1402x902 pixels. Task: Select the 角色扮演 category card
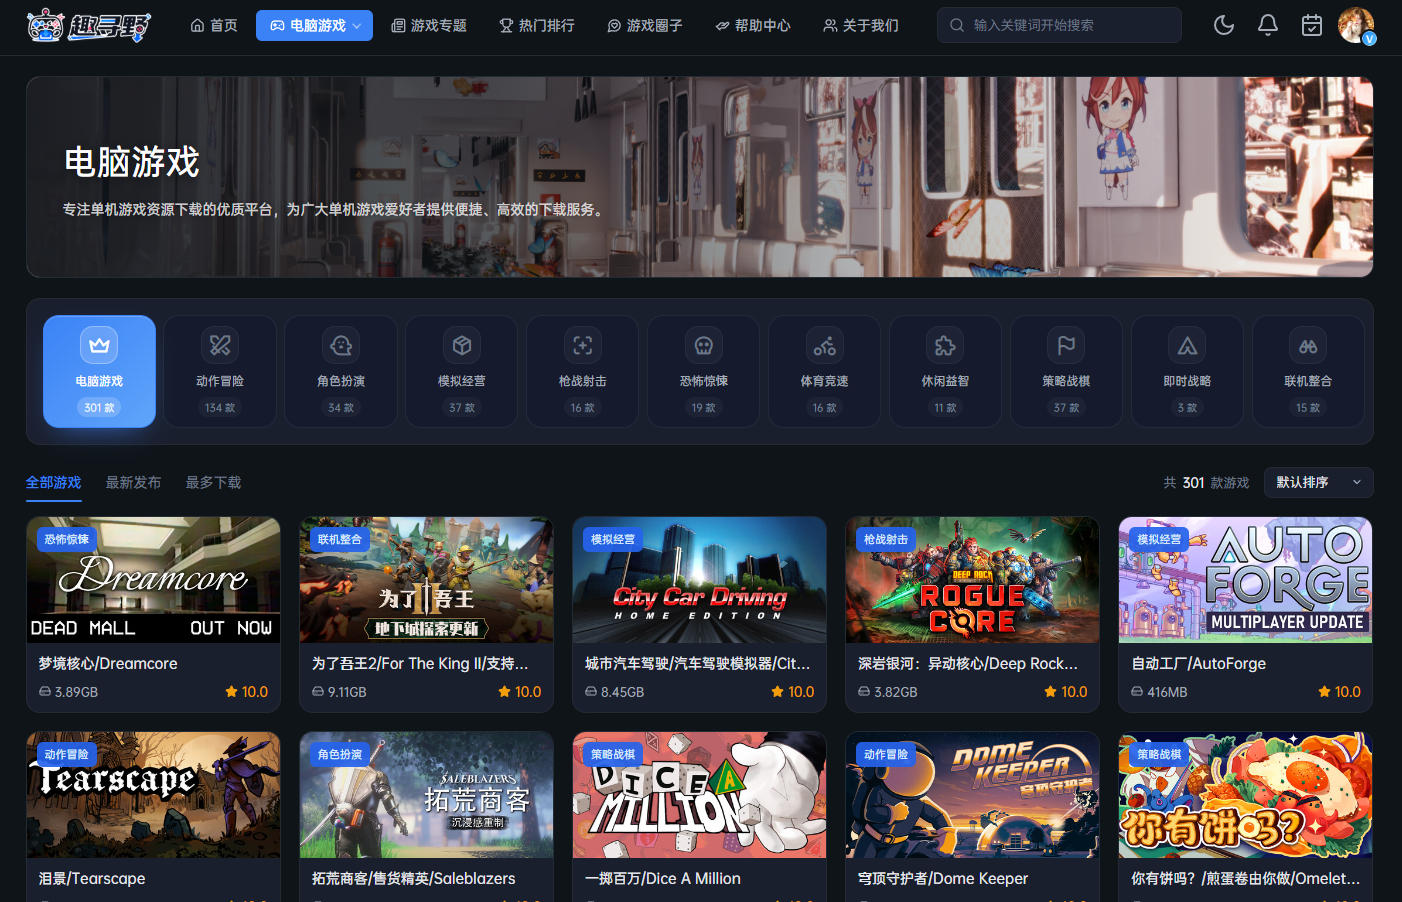coord(341,371)
